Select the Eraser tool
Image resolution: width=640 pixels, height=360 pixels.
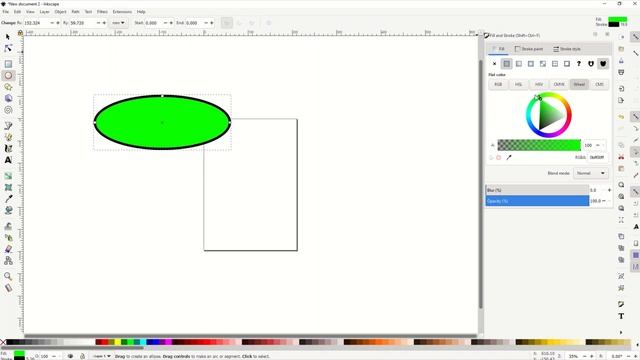tap(8, 249)
